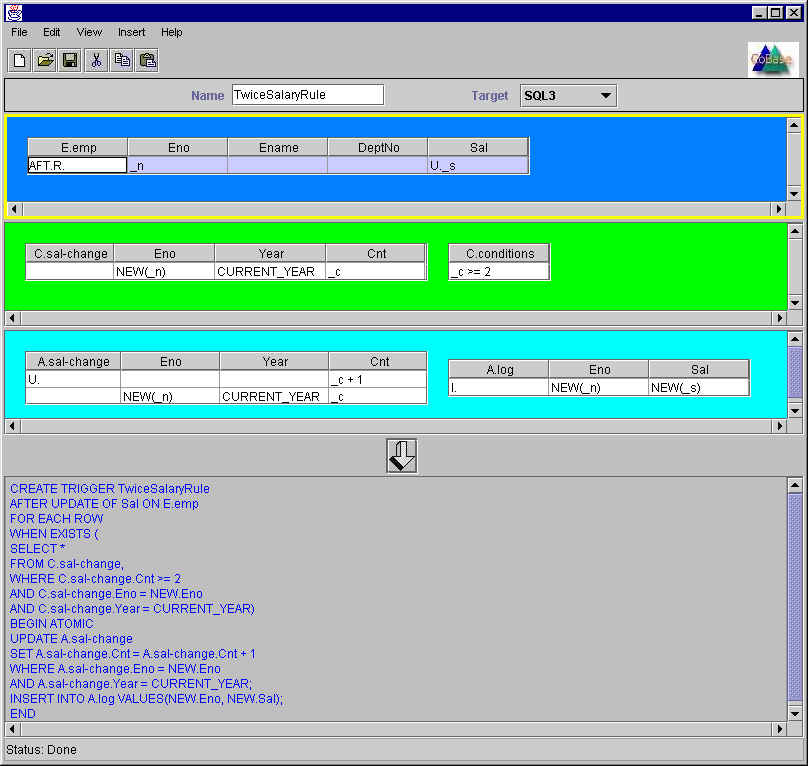The image size is (808, 766).
Task: Click the Status: Done text in status bar
Action: click(x=41, y=750)
